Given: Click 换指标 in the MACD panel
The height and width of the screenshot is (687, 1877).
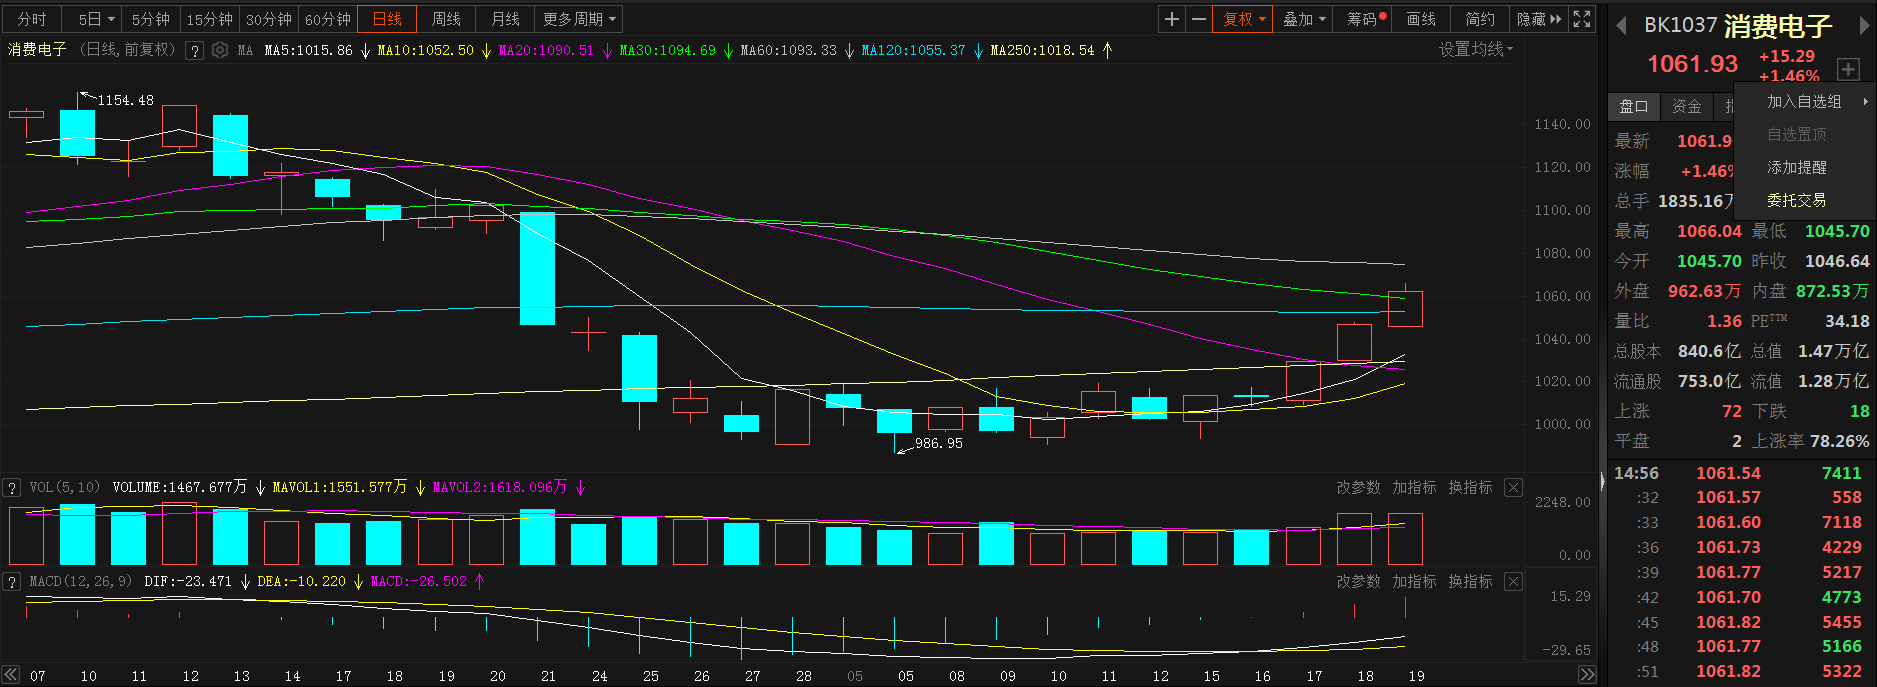Looking at the screenshot, I should point(1470,582).
